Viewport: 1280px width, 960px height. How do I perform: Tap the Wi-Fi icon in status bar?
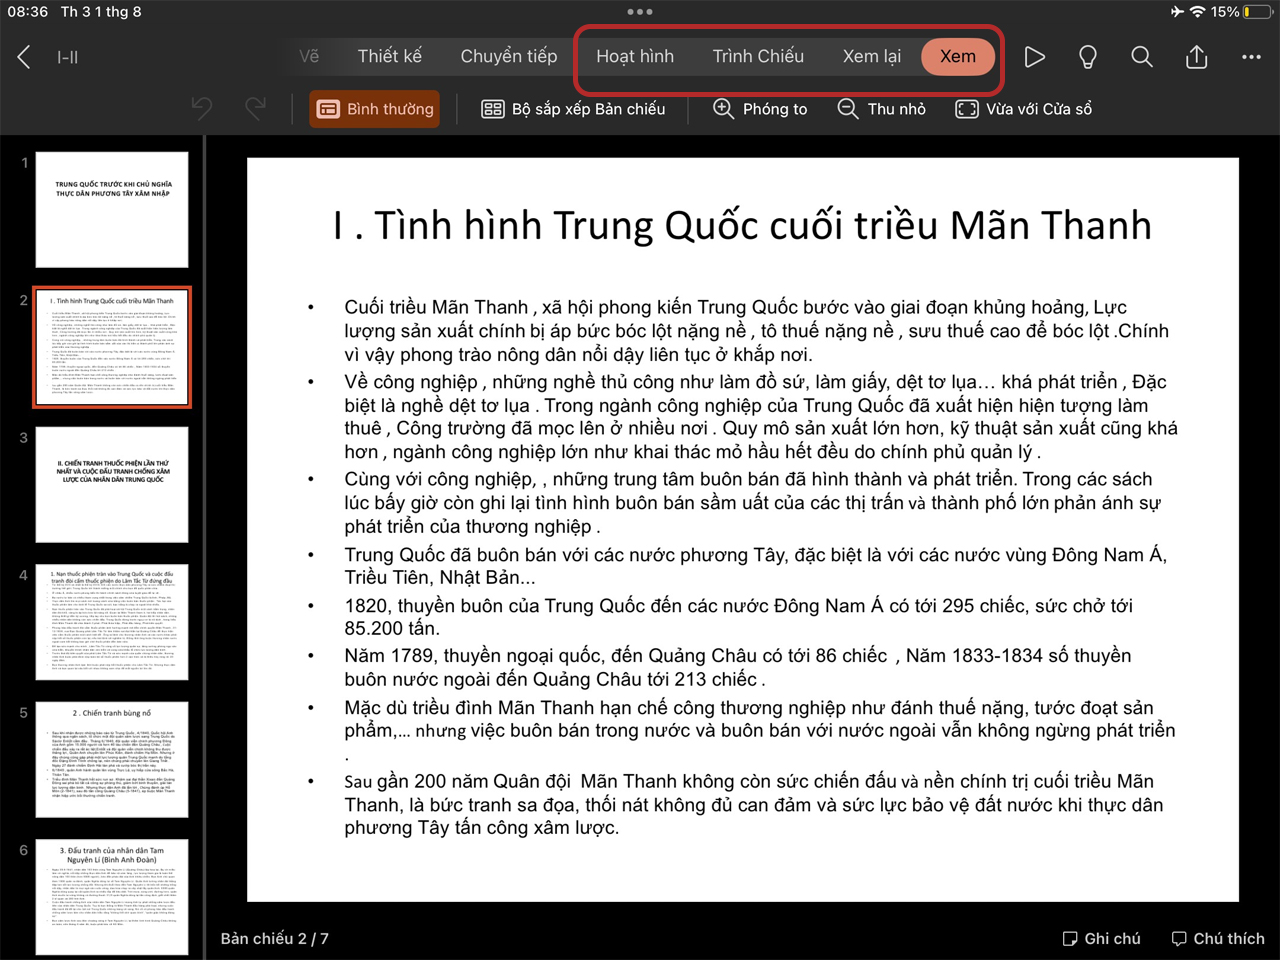click(1197, 12)
